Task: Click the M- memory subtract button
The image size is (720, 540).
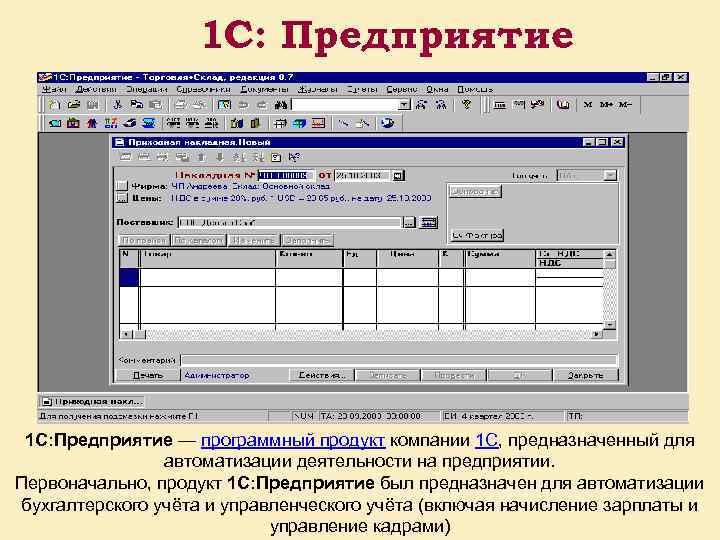Action: tap(625, 105)
